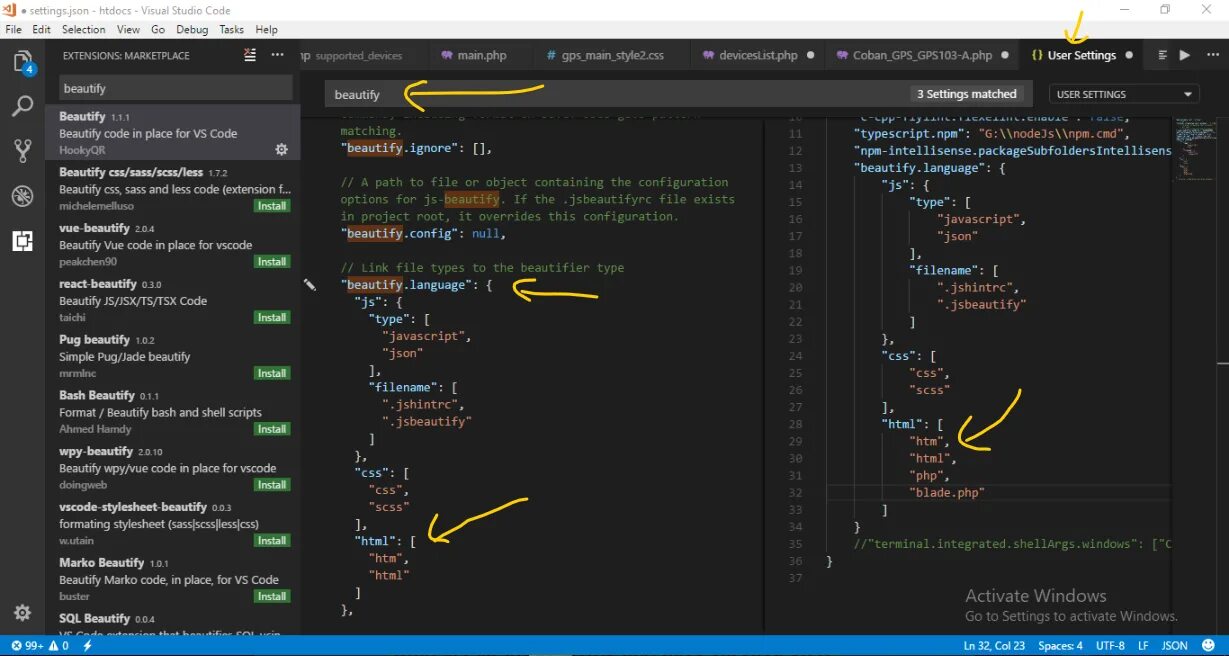Install Pug beautify extension
1229x656 pixels.
272,374
